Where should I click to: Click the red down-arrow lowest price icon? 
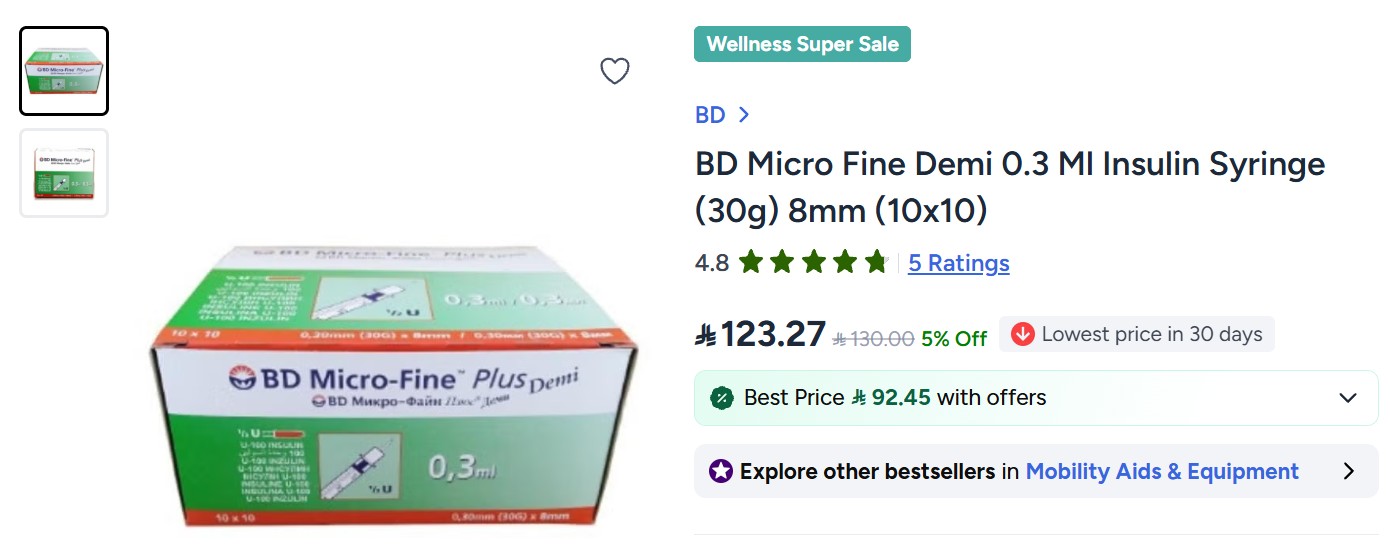click(1022, 334)
